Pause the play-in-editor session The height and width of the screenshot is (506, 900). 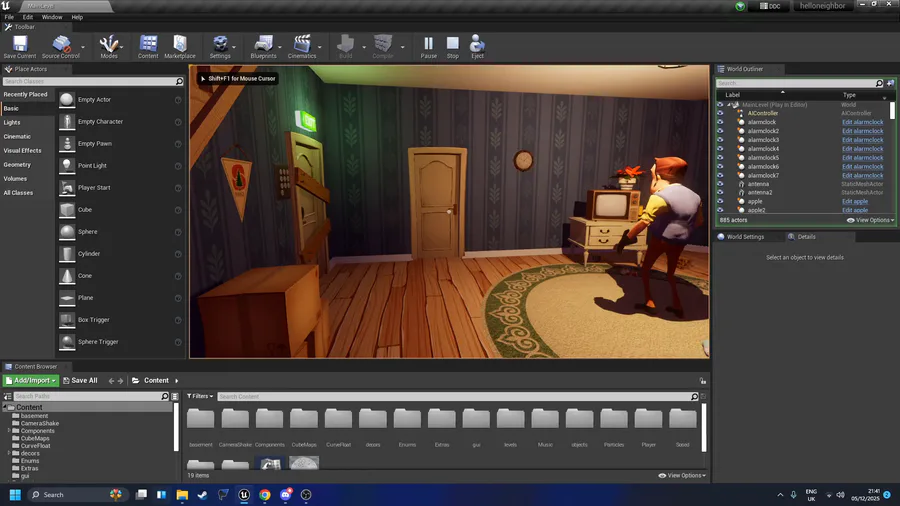(428, 46)
